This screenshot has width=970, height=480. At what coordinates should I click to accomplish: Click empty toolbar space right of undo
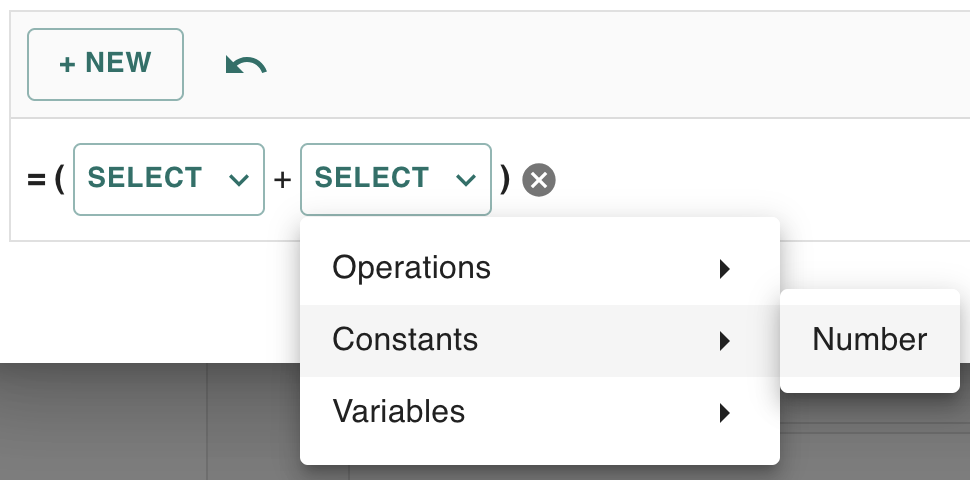tap(600, 66)
